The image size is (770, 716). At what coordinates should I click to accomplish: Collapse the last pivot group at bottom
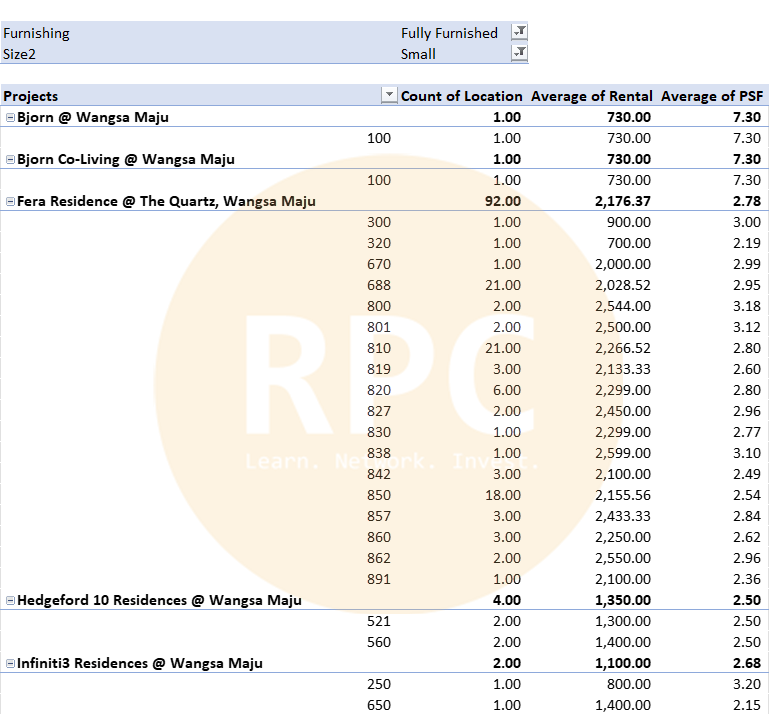10,663
